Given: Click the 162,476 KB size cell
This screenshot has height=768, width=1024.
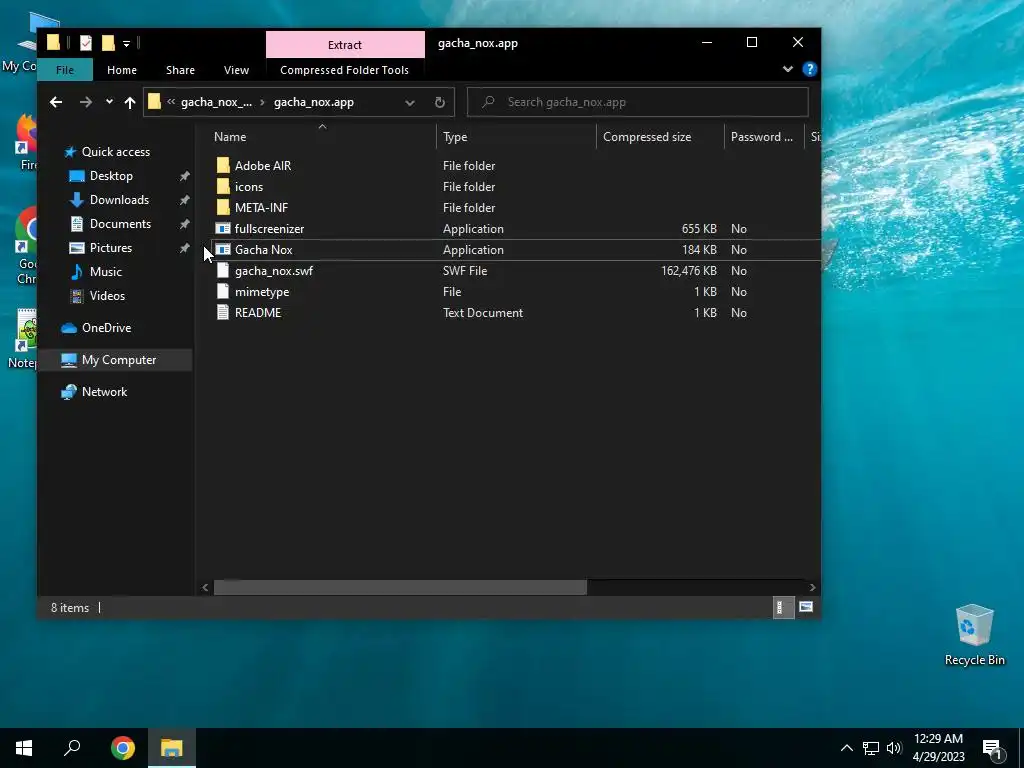Looking at the screenshot, I should (688, 270).
